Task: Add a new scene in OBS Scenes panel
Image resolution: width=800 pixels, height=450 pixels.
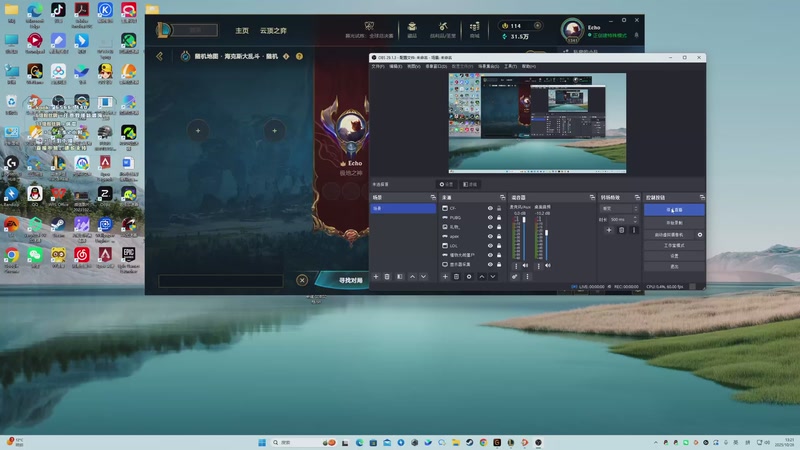Action: coord(376,277)
